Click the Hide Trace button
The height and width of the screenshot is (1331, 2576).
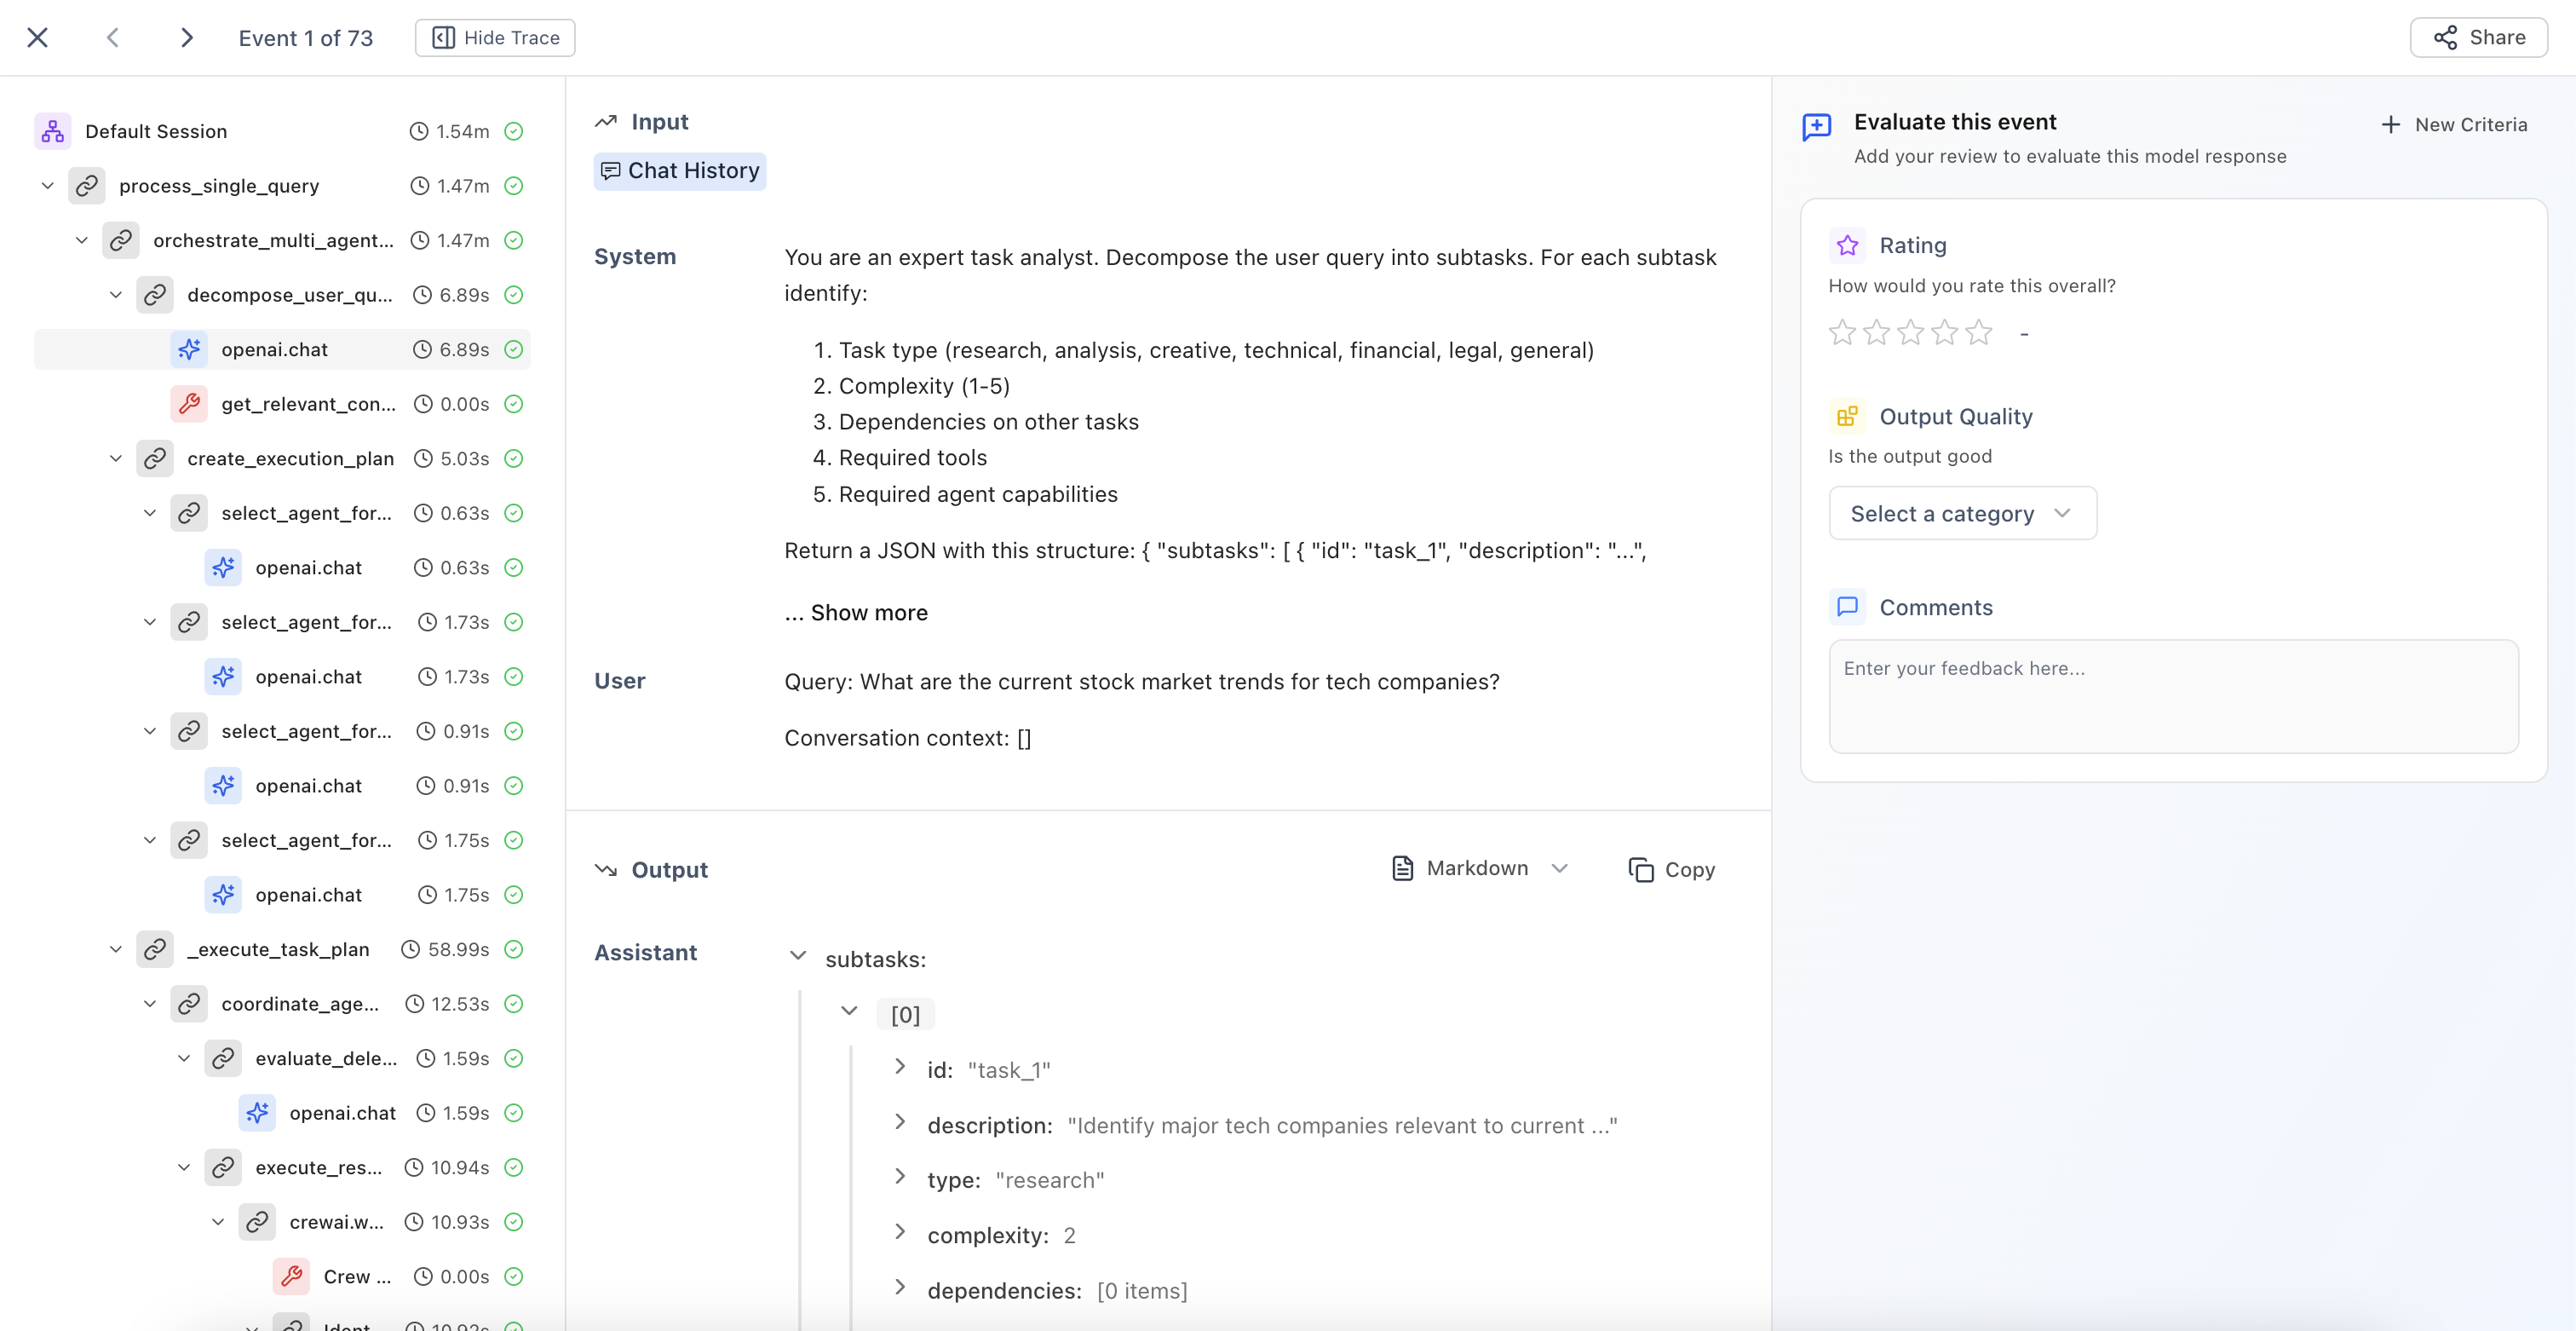[x=495, y=38]
